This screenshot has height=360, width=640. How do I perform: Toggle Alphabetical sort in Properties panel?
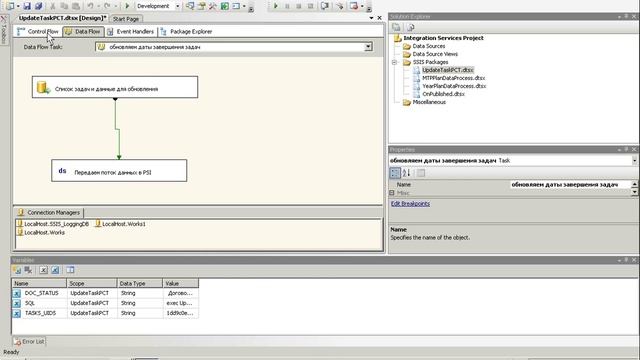click(x=407, y=173)
